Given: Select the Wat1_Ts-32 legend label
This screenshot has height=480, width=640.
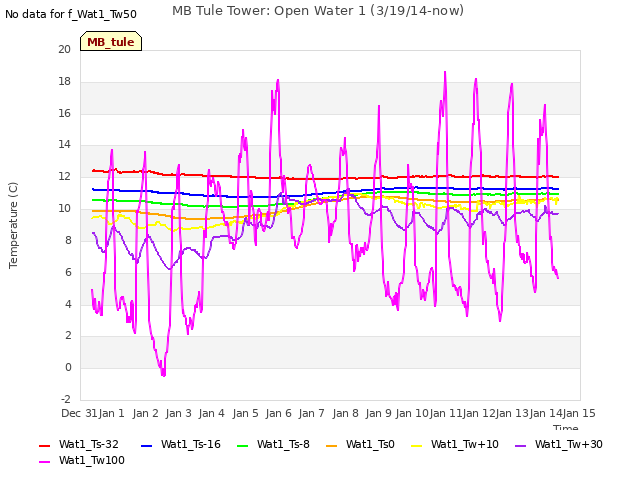Looking at the screenshot, I should point(89,444).
